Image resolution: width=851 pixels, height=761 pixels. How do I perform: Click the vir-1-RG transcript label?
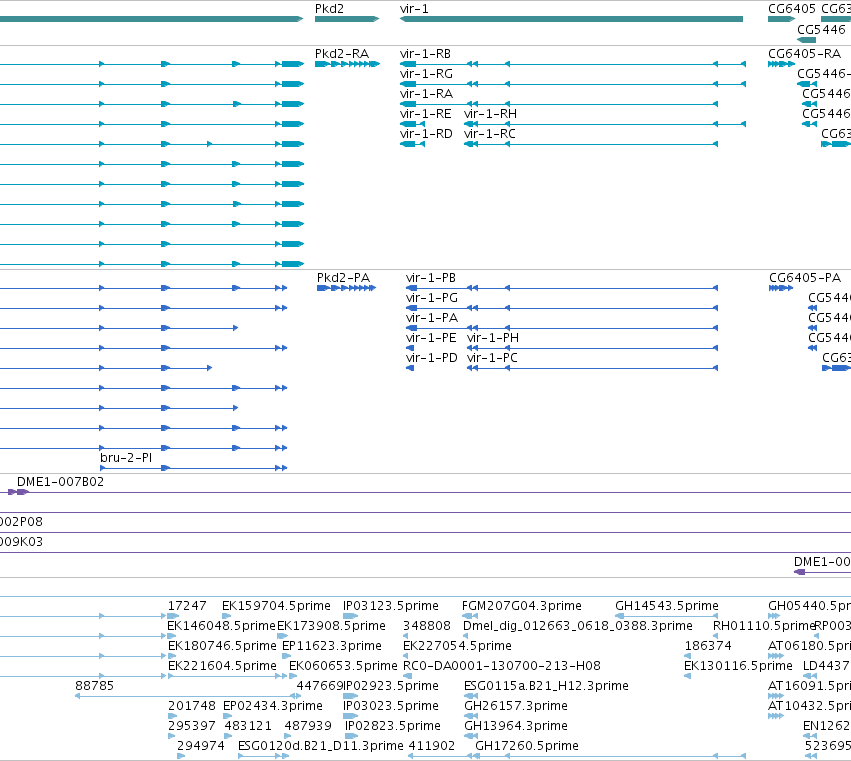(x=426, y=74)
